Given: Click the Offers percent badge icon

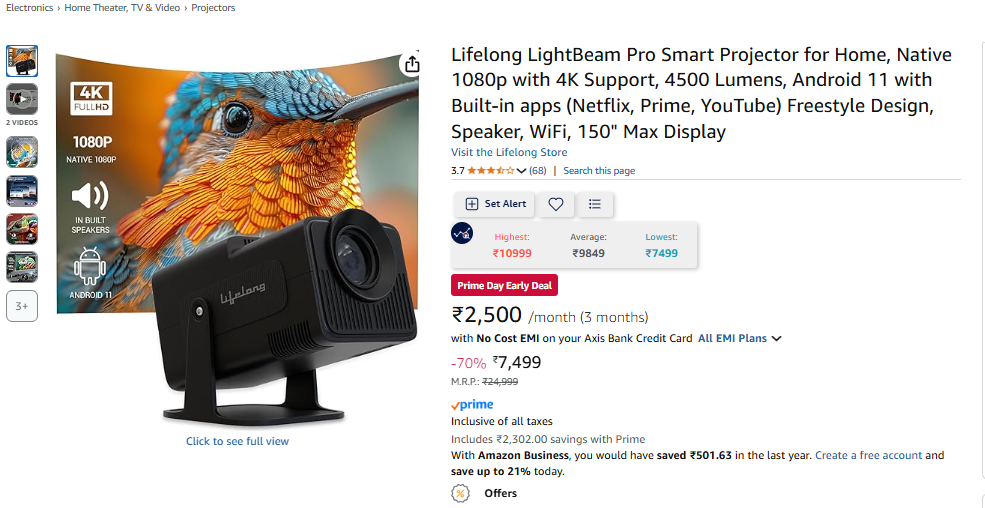Looking at the screenshot, I should (460, 493).
